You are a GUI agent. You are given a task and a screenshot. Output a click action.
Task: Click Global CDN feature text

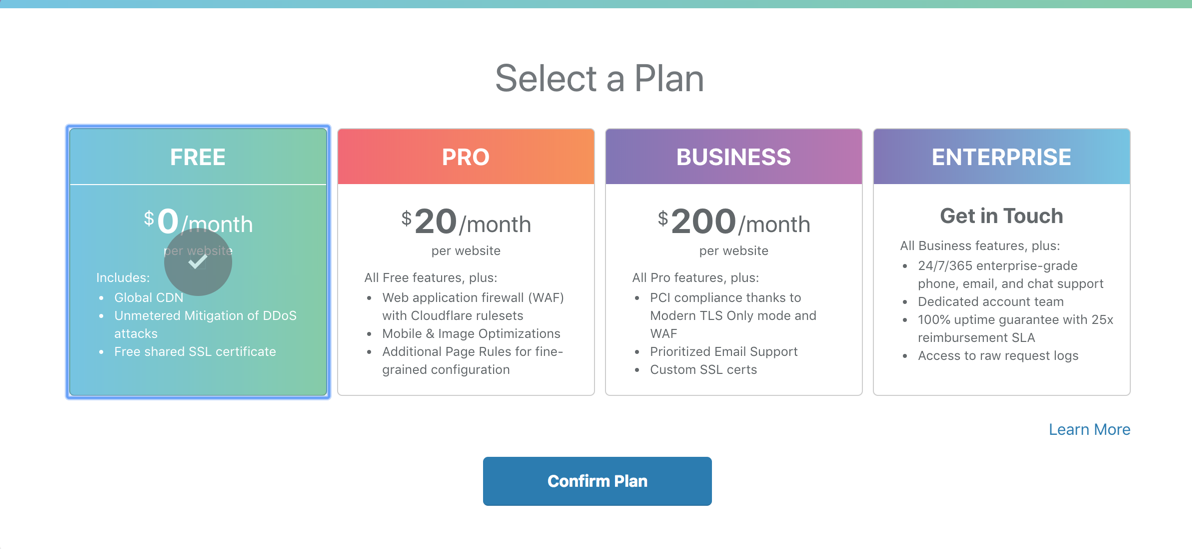click(x=149, y=297)
